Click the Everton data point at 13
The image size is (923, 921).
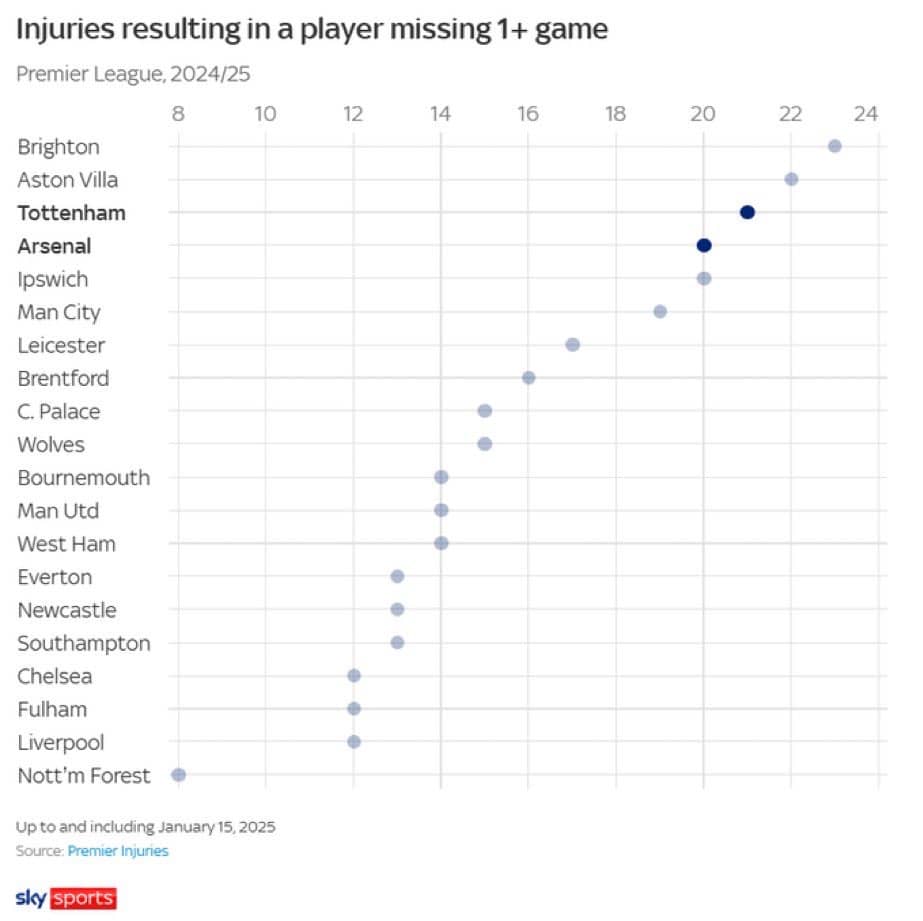point(397,576)
